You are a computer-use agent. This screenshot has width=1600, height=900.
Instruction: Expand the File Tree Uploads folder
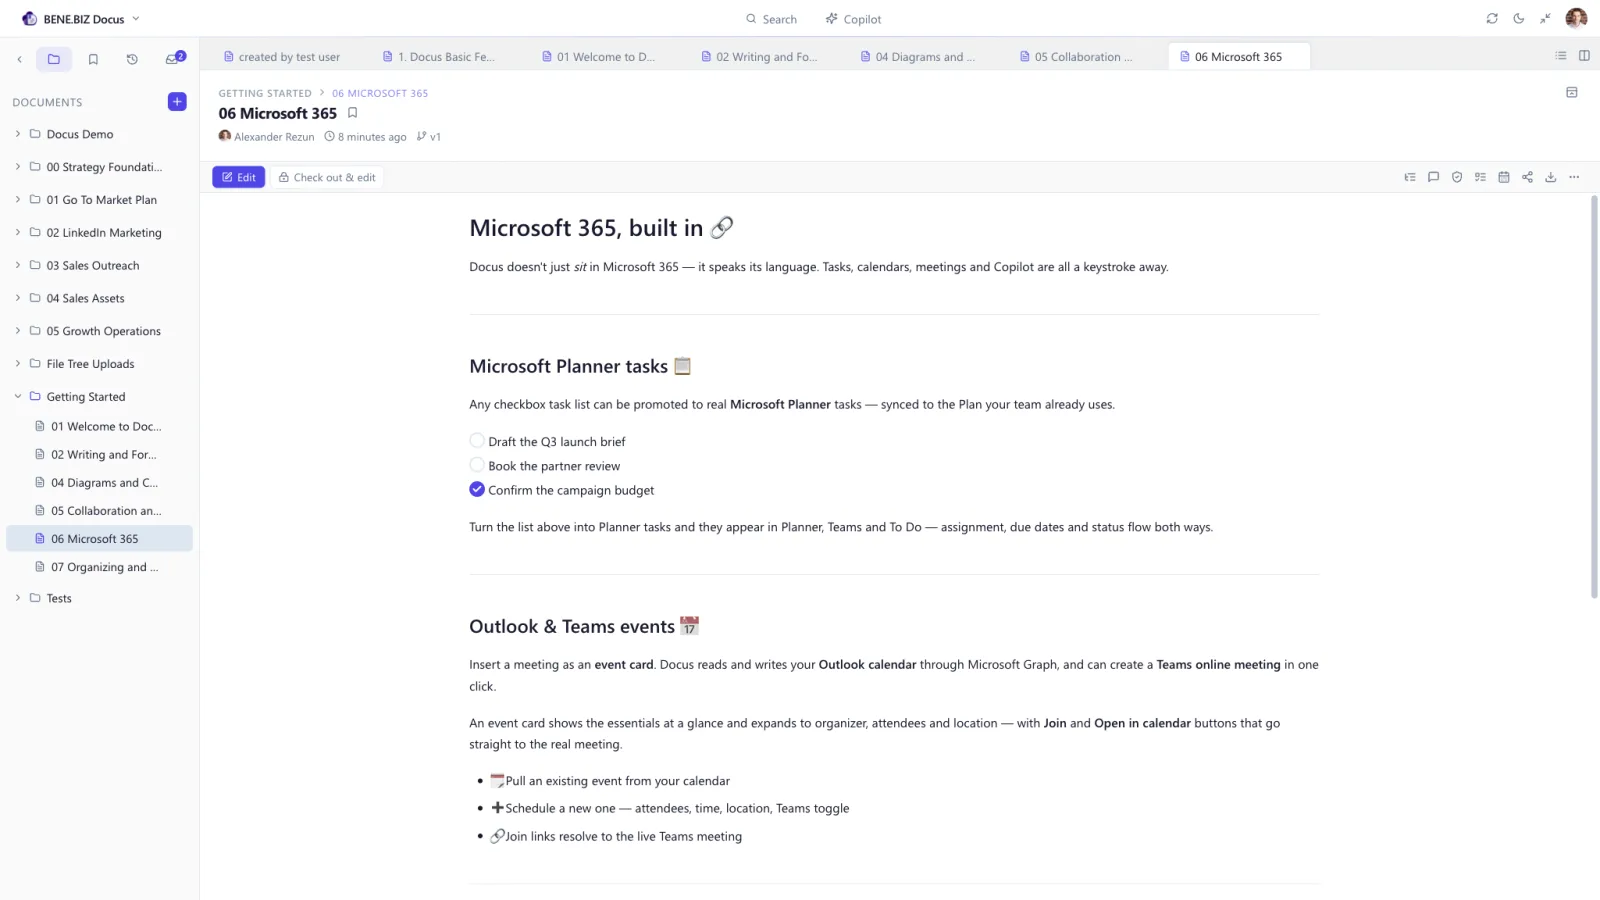pos(18,364)
